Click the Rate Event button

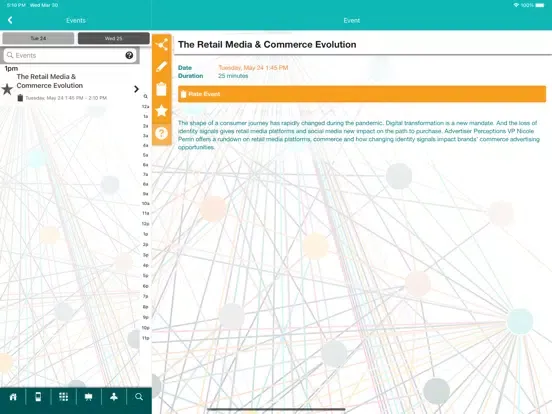[362, 94]
